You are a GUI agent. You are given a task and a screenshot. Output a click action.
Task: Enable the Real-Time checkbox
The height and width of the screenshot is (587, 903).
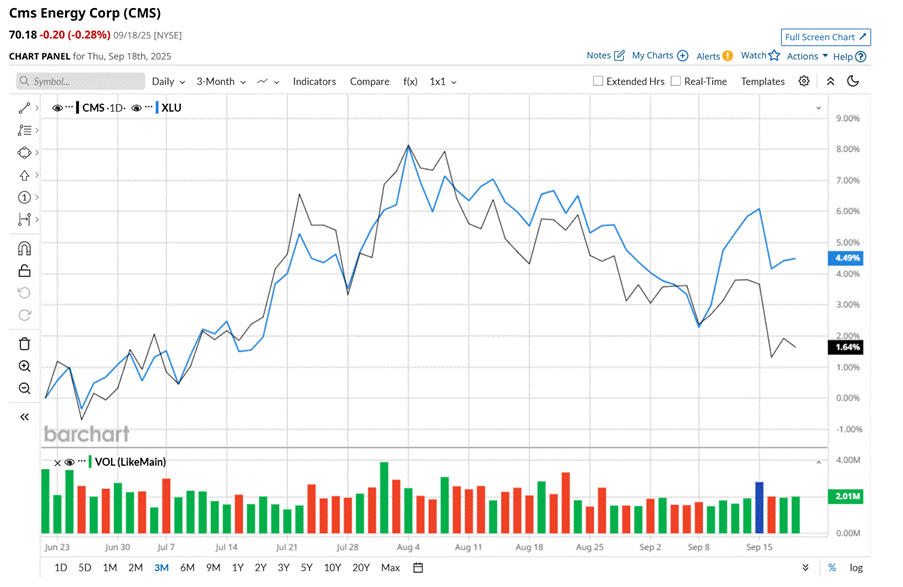click(x=676, y=81)
